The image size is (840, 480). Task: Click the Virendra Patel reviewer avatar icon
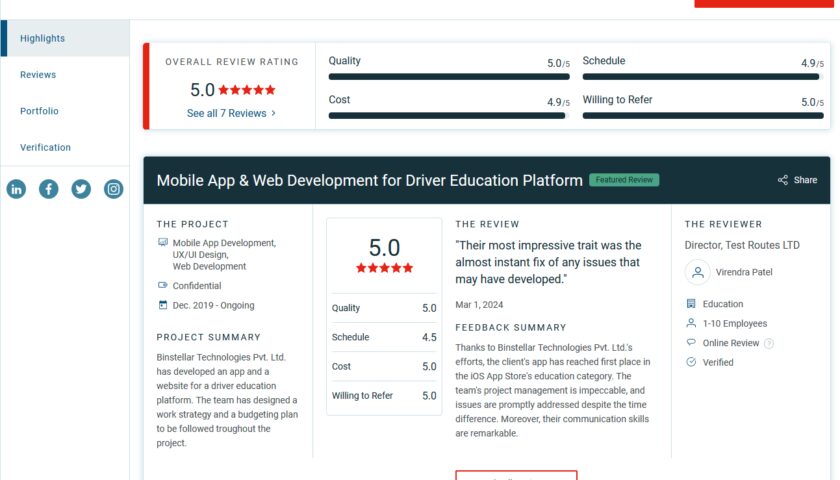point(697,272)
